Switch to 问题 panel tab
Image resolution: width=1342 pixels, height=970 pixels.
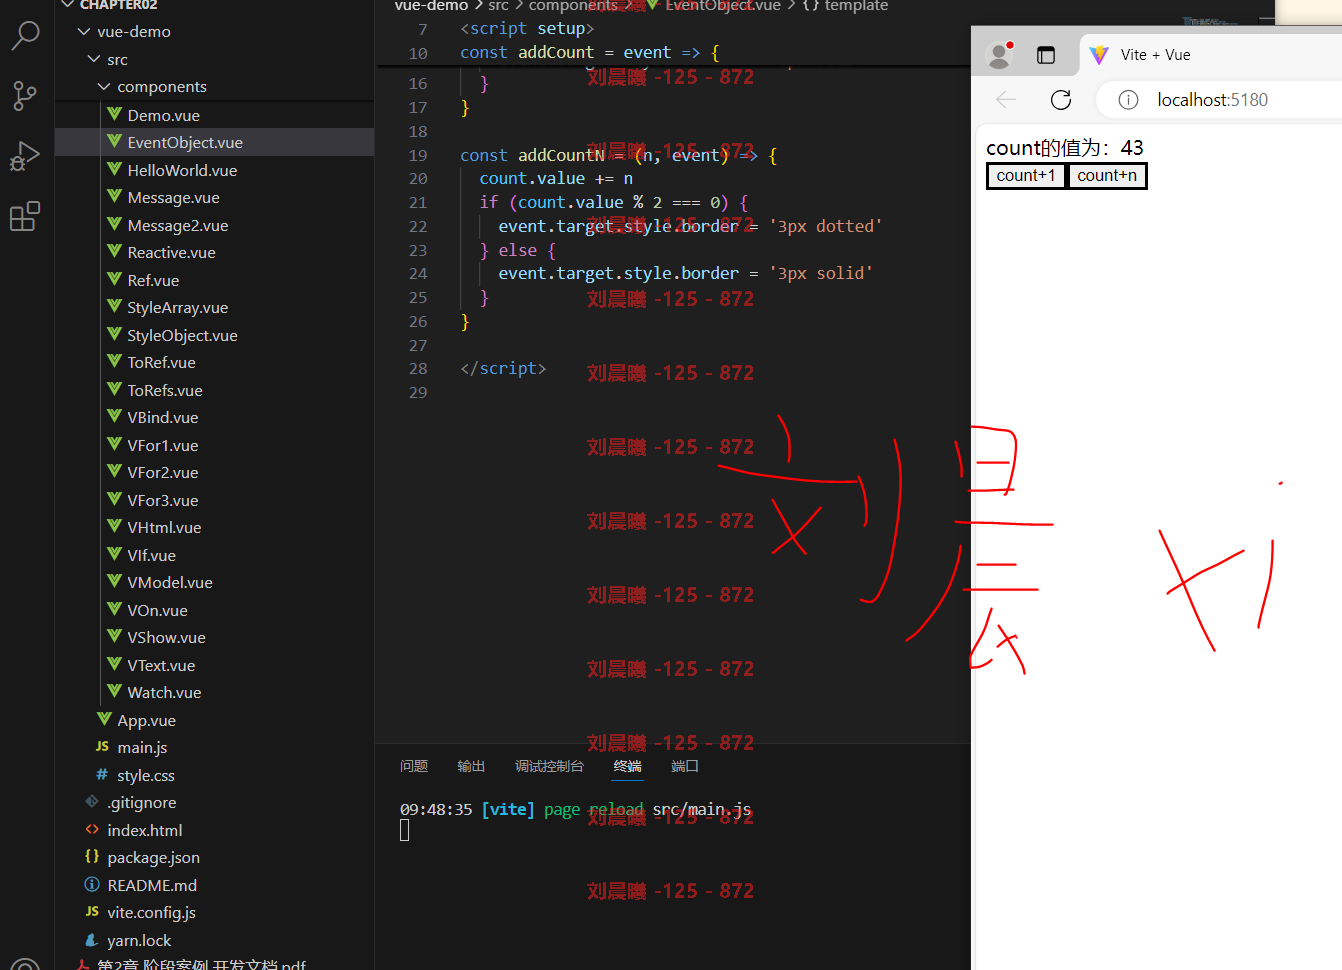pos(414,766)
